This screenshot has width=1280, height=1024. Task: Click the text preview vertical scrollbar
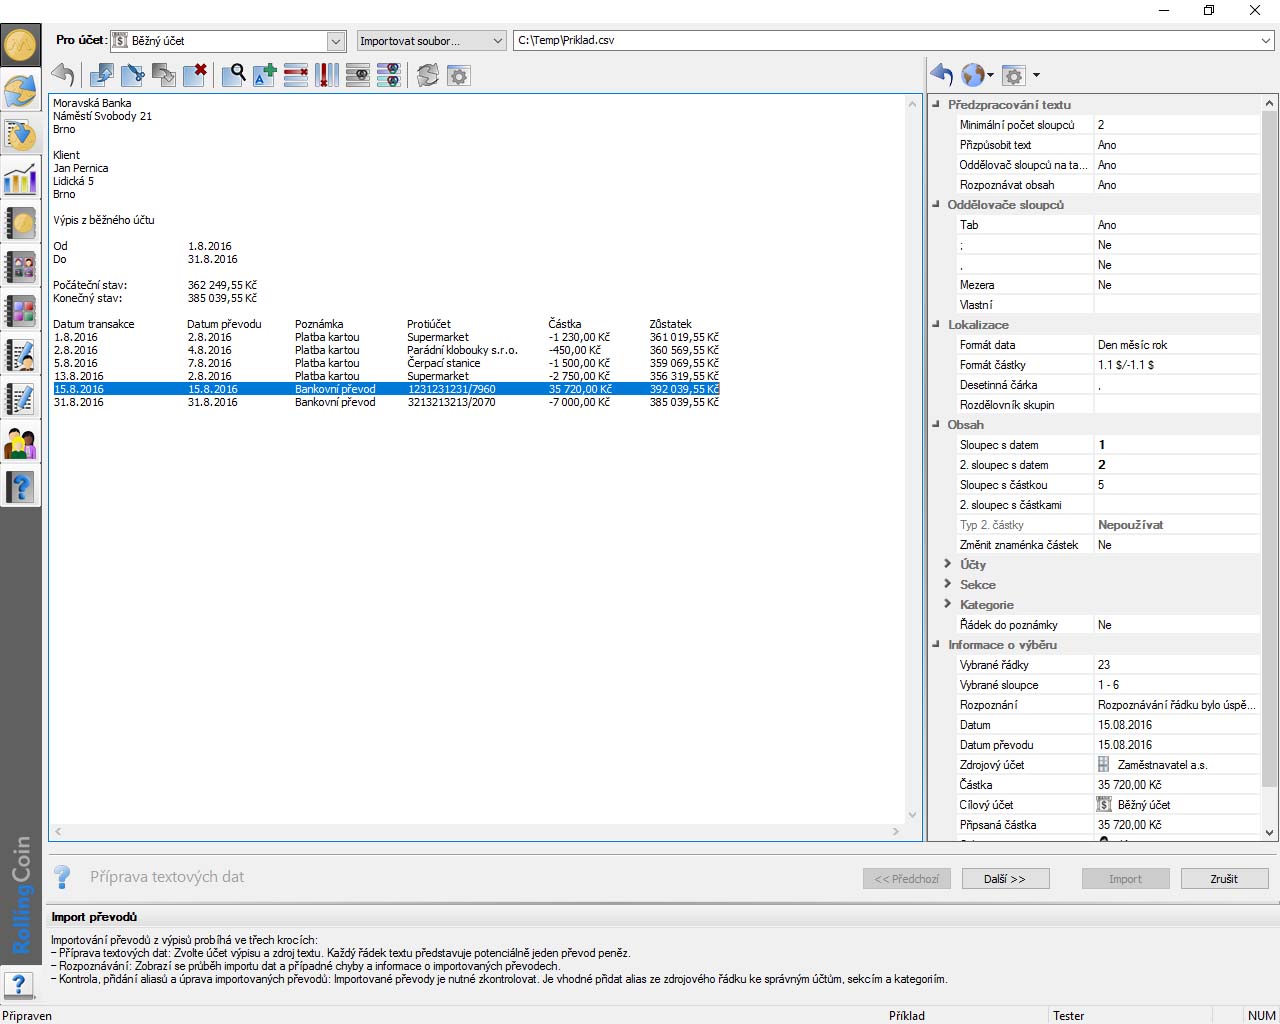pyautogui.click(x=912, y=459)
